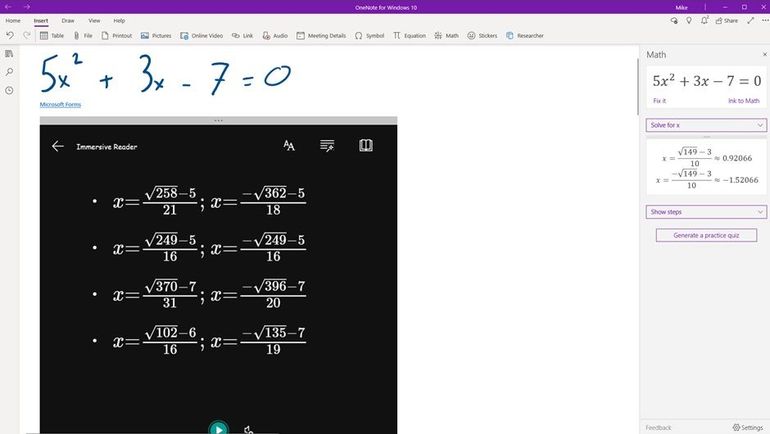Insert Meeting Details
This screenshot has width=770, height=434.
point(321,35)
